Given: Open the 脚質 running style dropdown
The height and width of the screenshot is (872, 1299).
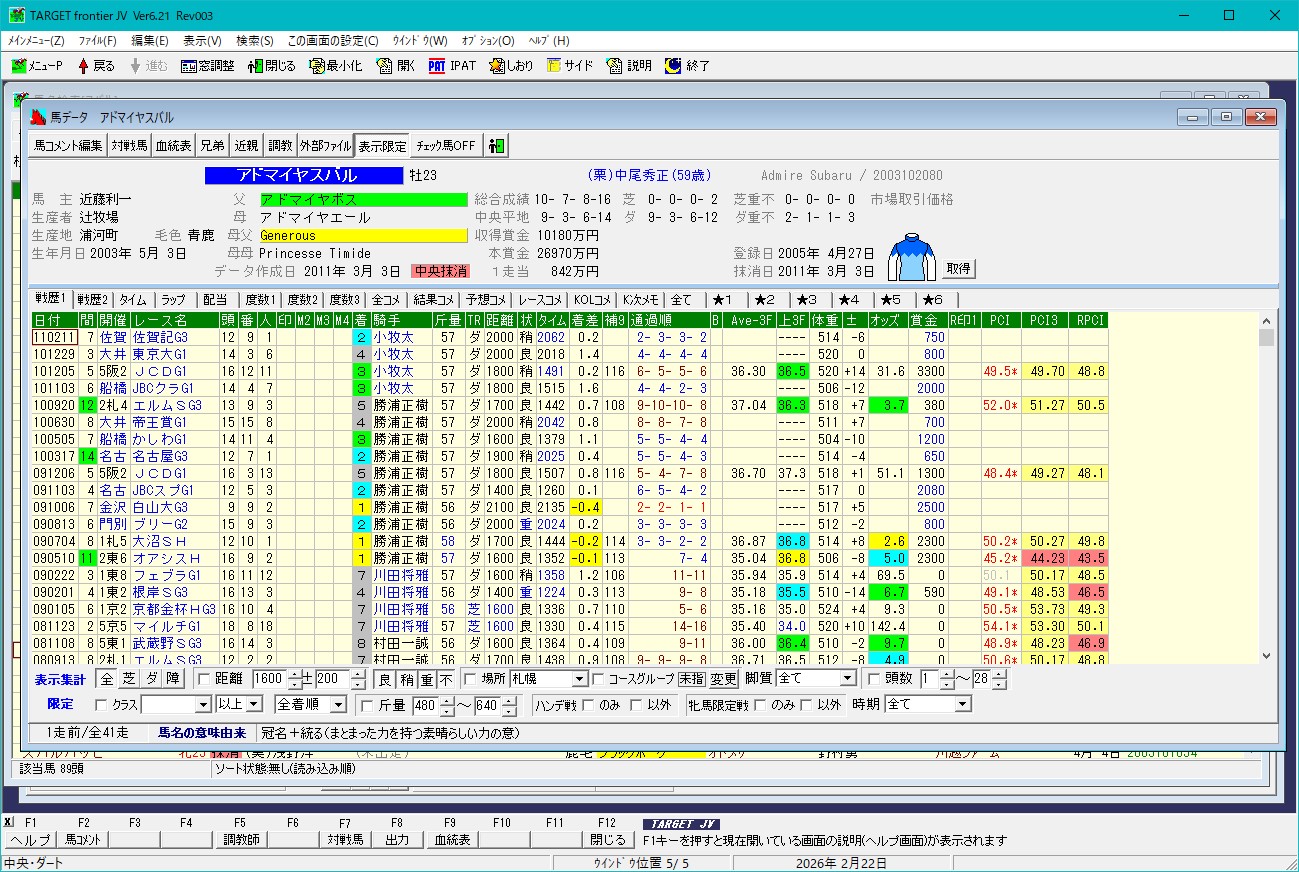Looking at the screenshot, I should tap(847, 679).
